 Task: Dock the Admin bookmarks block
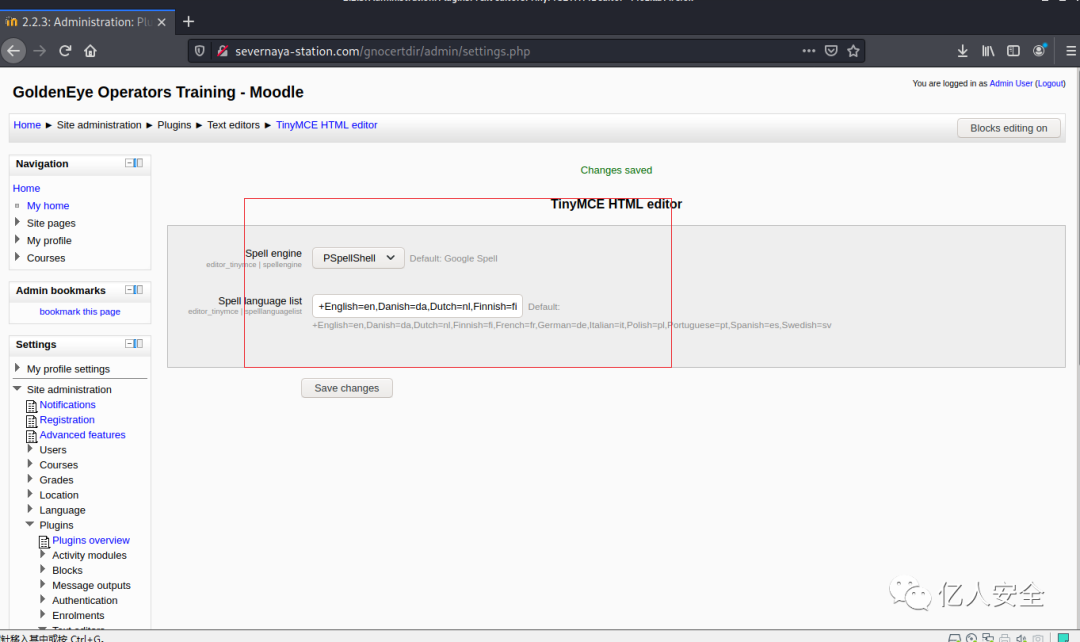138,290
